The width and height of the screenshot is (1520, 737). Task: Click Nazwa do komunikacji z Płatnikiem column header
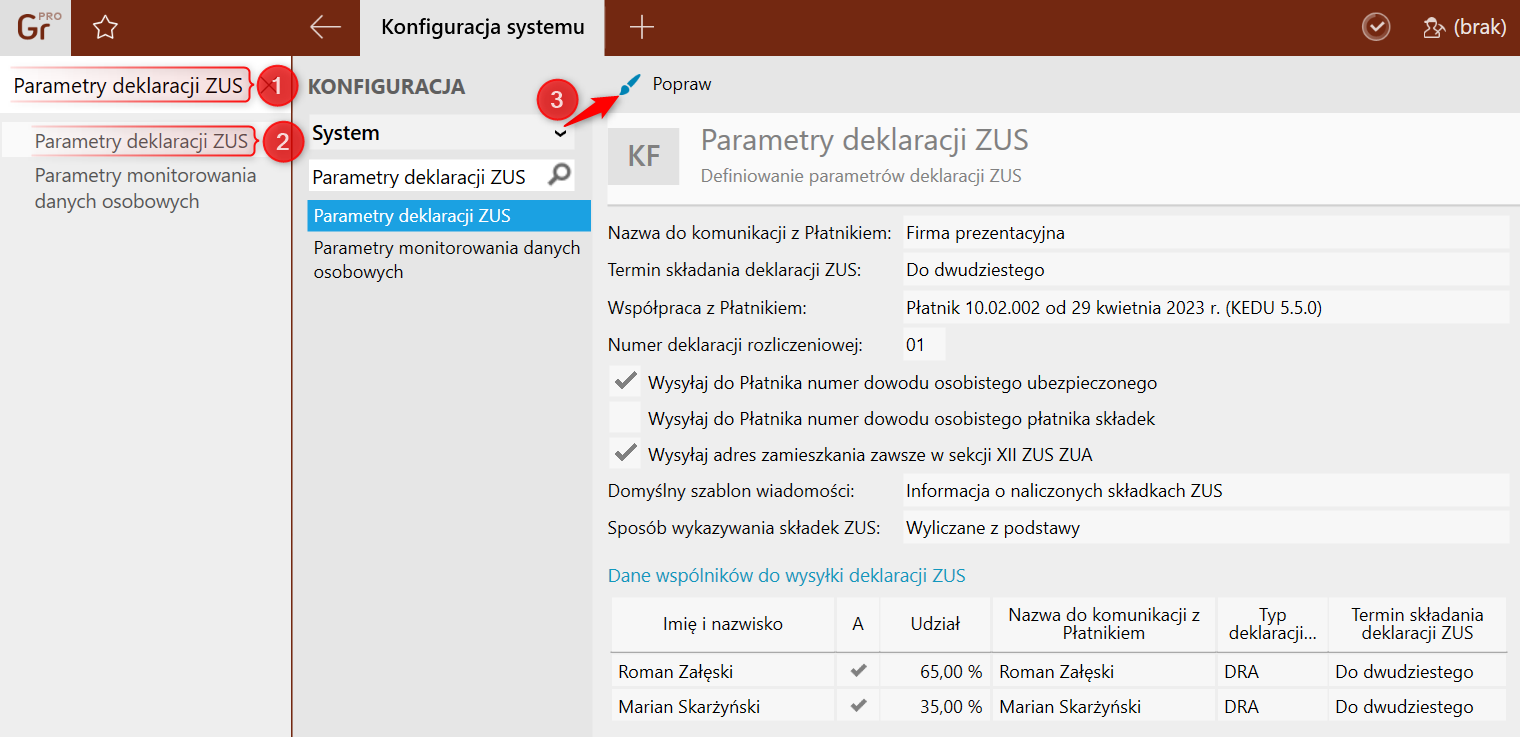coord(1104,624)
